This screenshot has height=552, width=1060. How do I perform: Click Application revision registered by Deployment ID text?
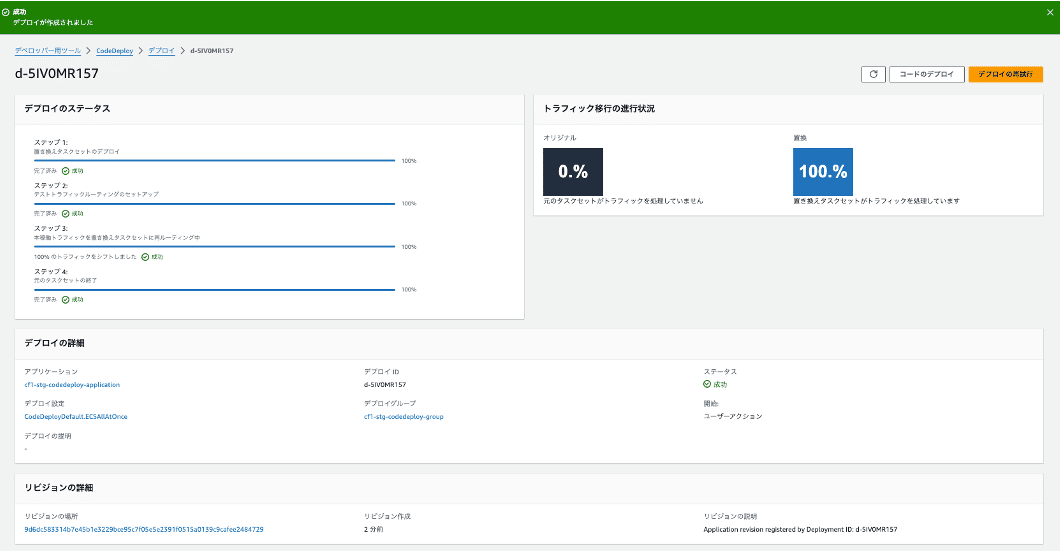pos(800,529)
